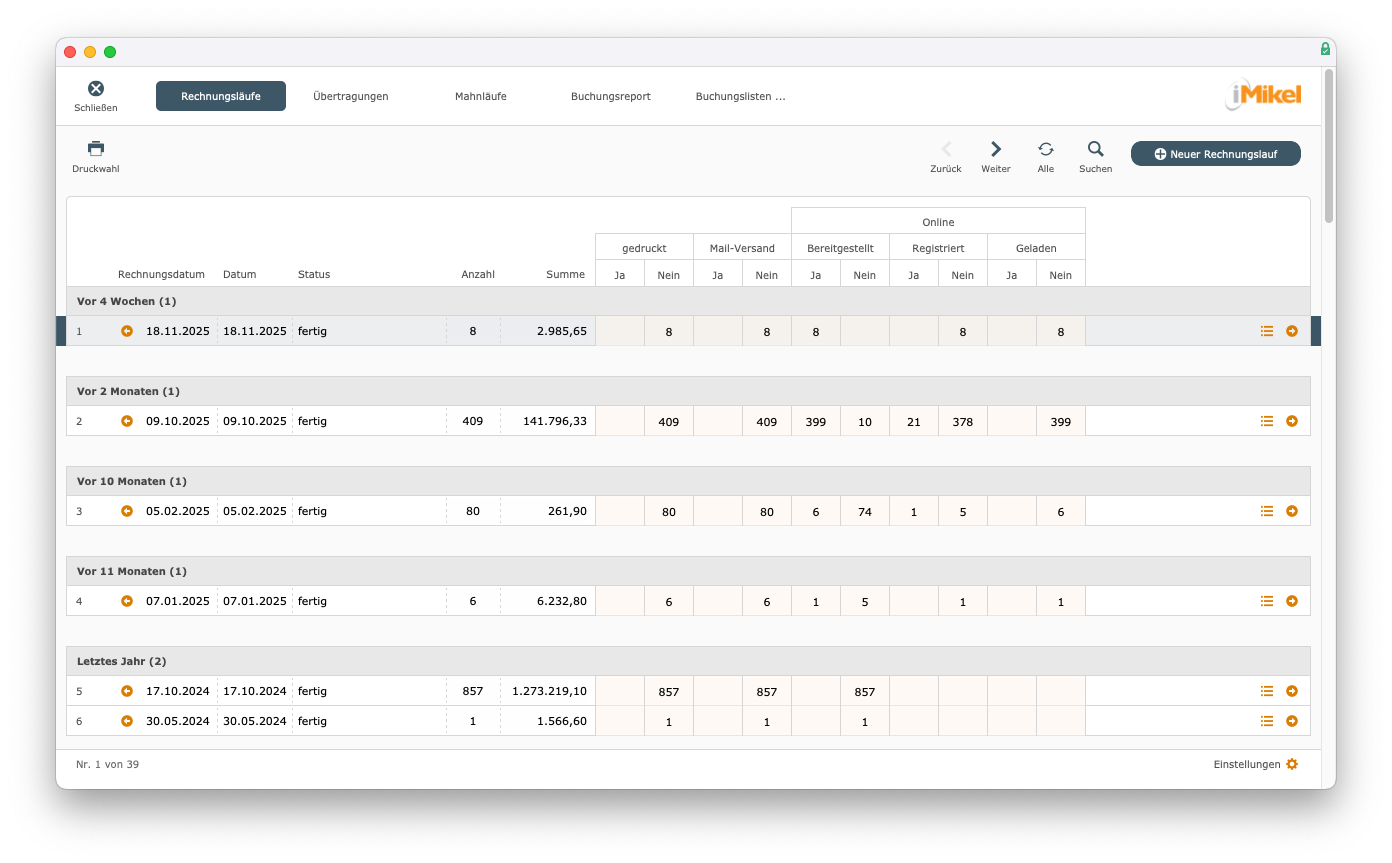Click orange arrow on 18.11.2025 row right
The height and width of the screenshot is (863, 1392).
(1292, 331)
